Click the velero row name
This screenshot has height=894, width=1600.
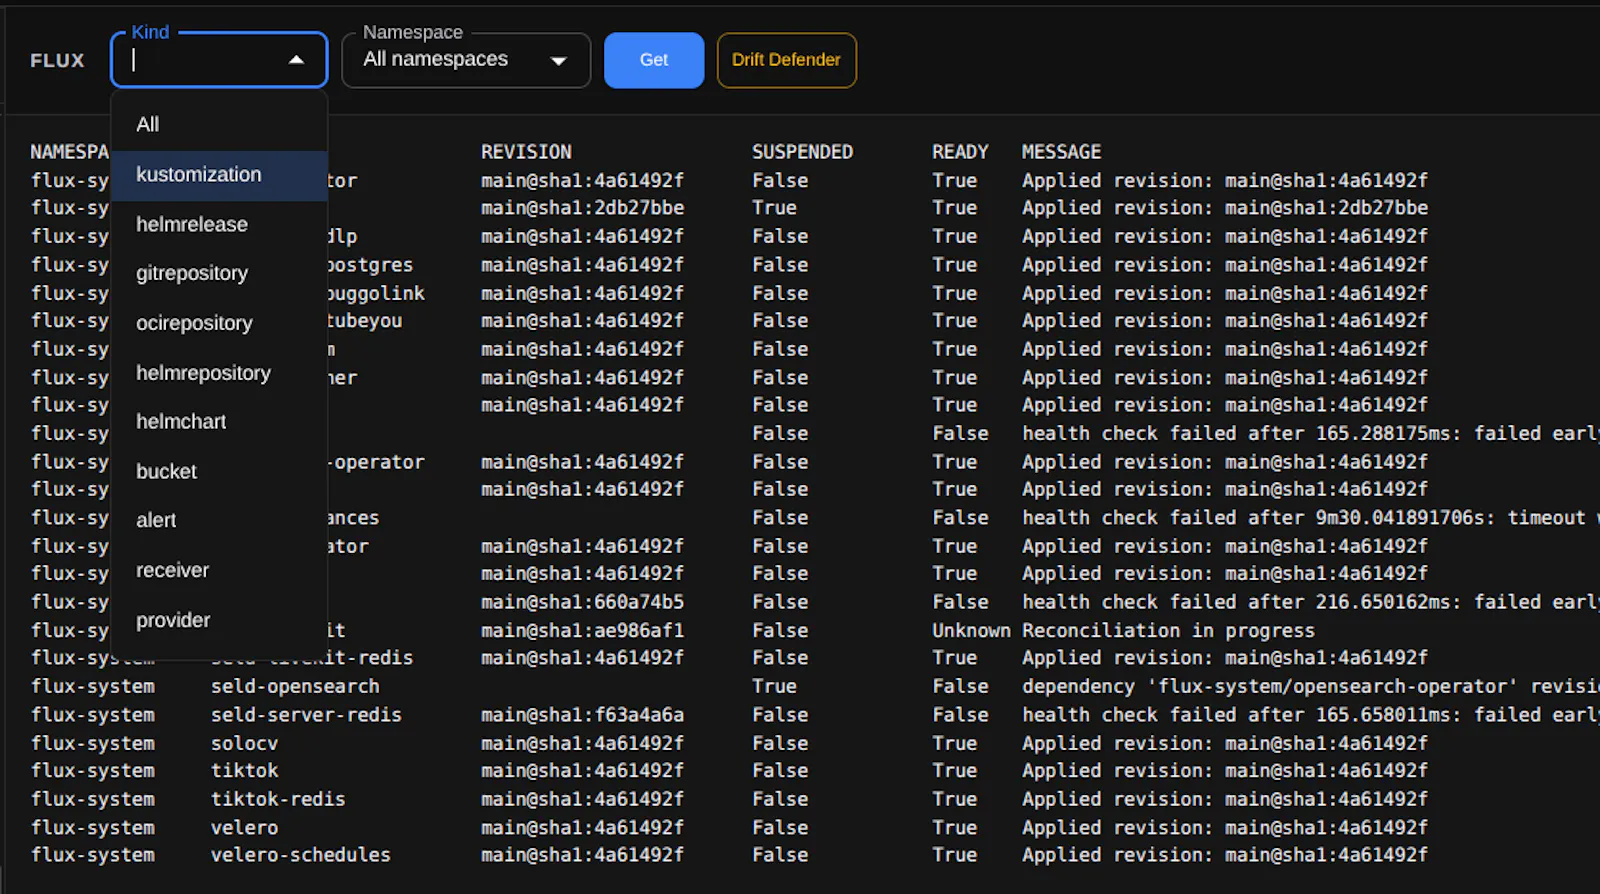pos(244,828)
